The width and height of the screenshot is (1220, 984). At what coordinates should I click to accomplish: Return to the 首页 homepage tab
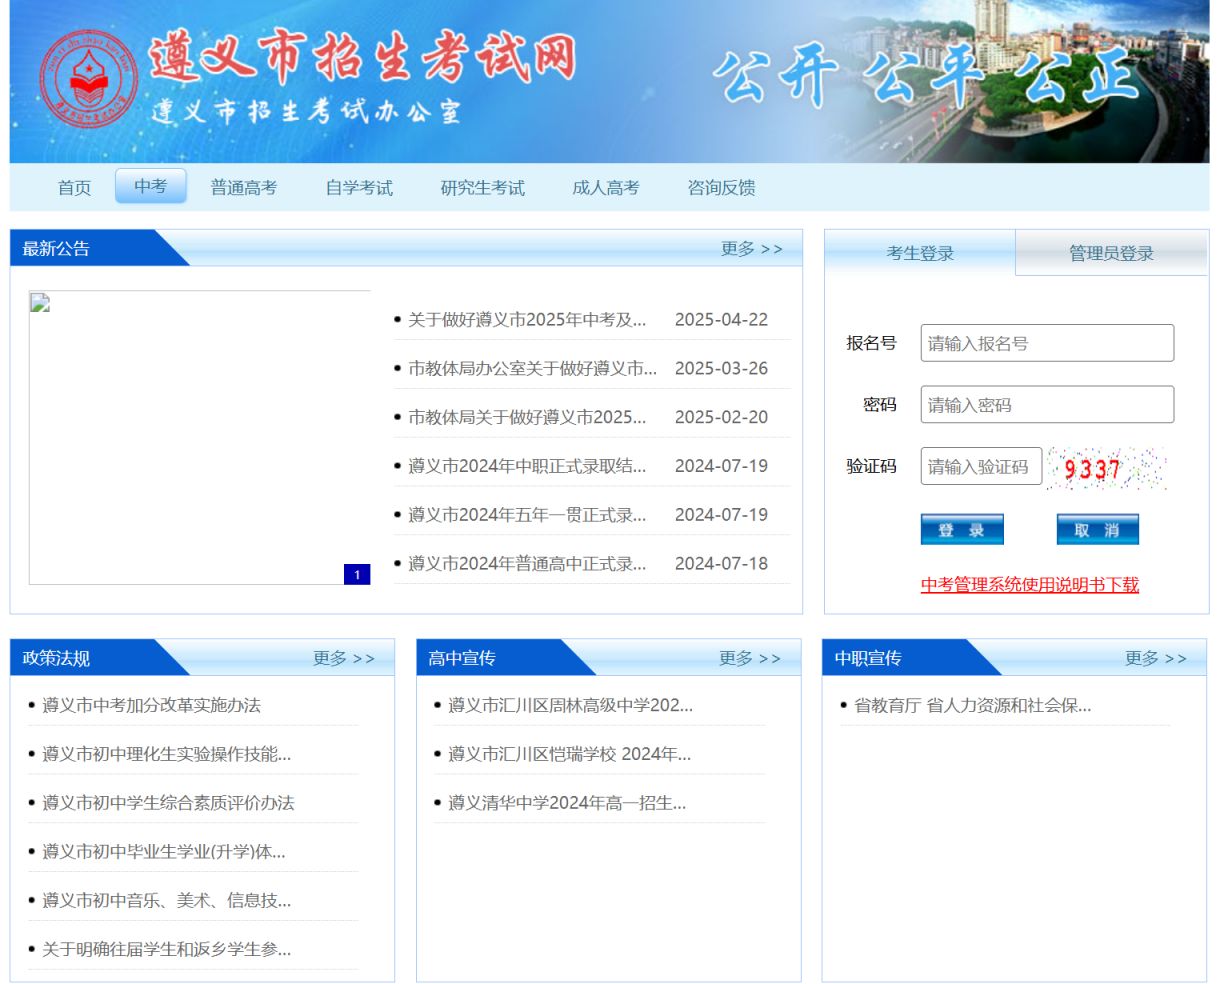coord(74,187)
